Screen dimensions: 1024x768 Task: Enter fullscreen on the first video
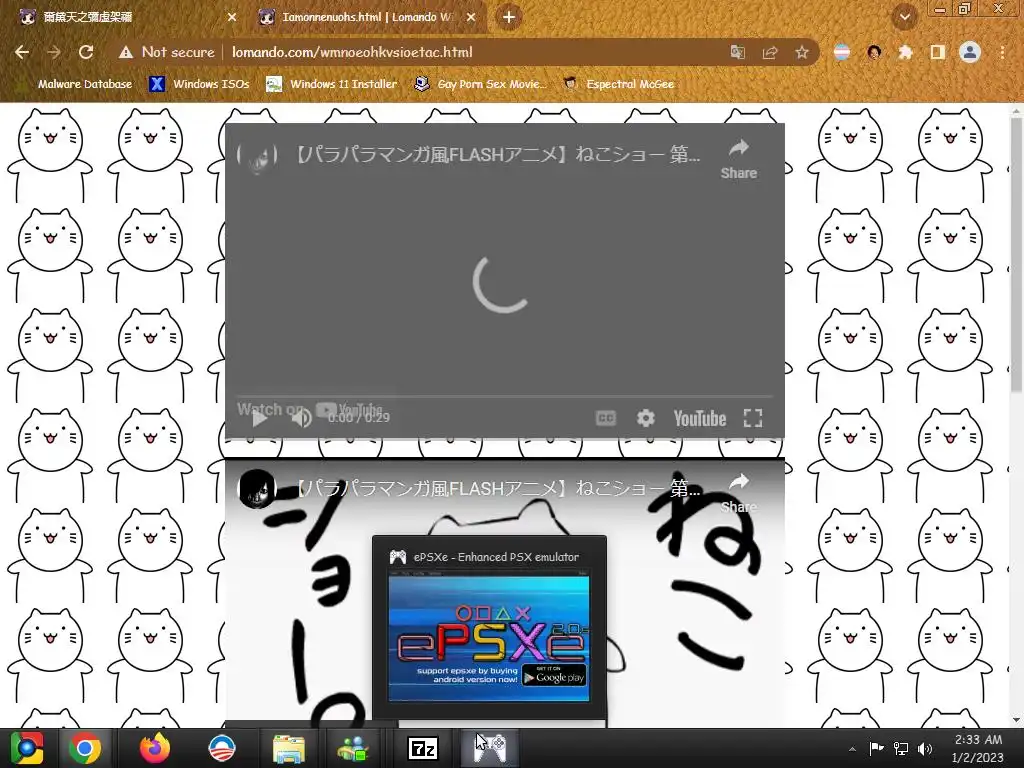point(753,418)
